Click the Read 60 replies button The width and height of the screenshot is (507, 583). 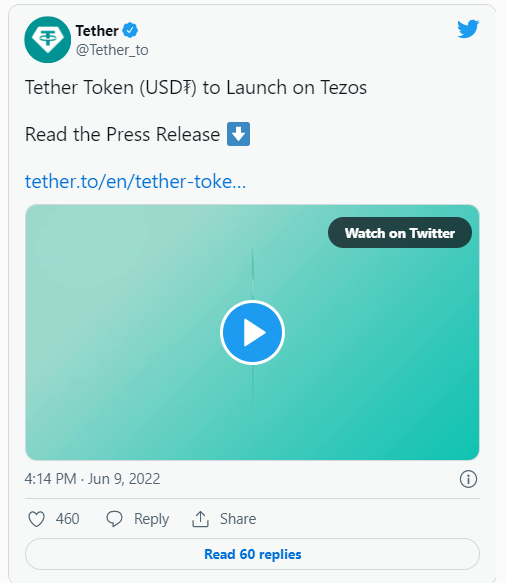[252, 554]
